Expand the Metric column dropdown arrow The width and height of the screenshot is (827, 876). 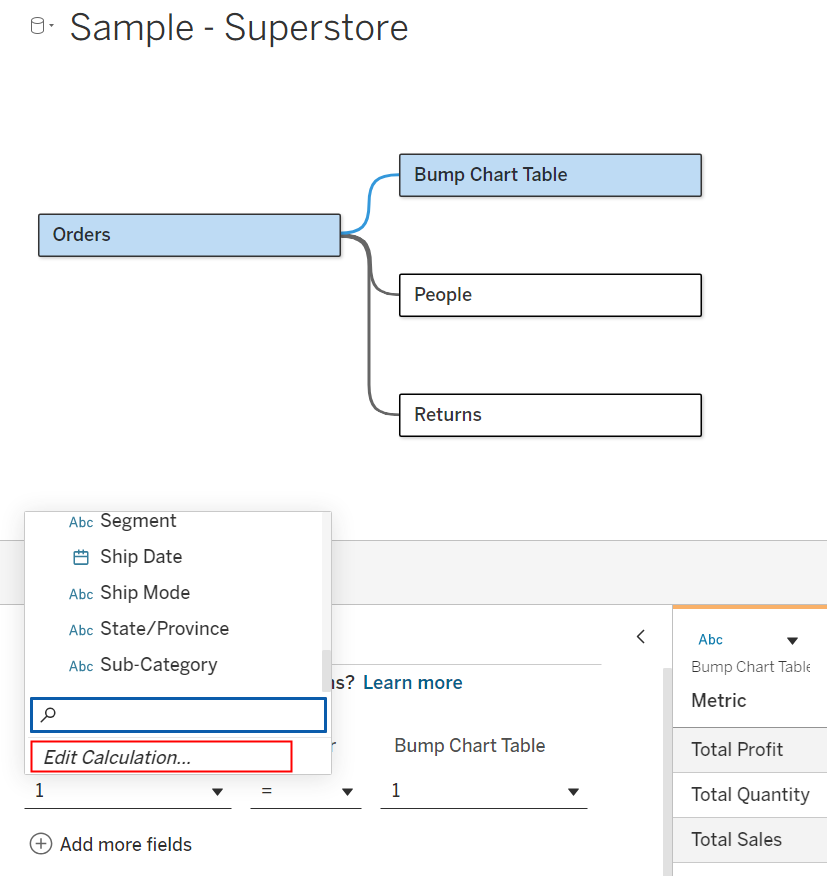coord(792,641)
